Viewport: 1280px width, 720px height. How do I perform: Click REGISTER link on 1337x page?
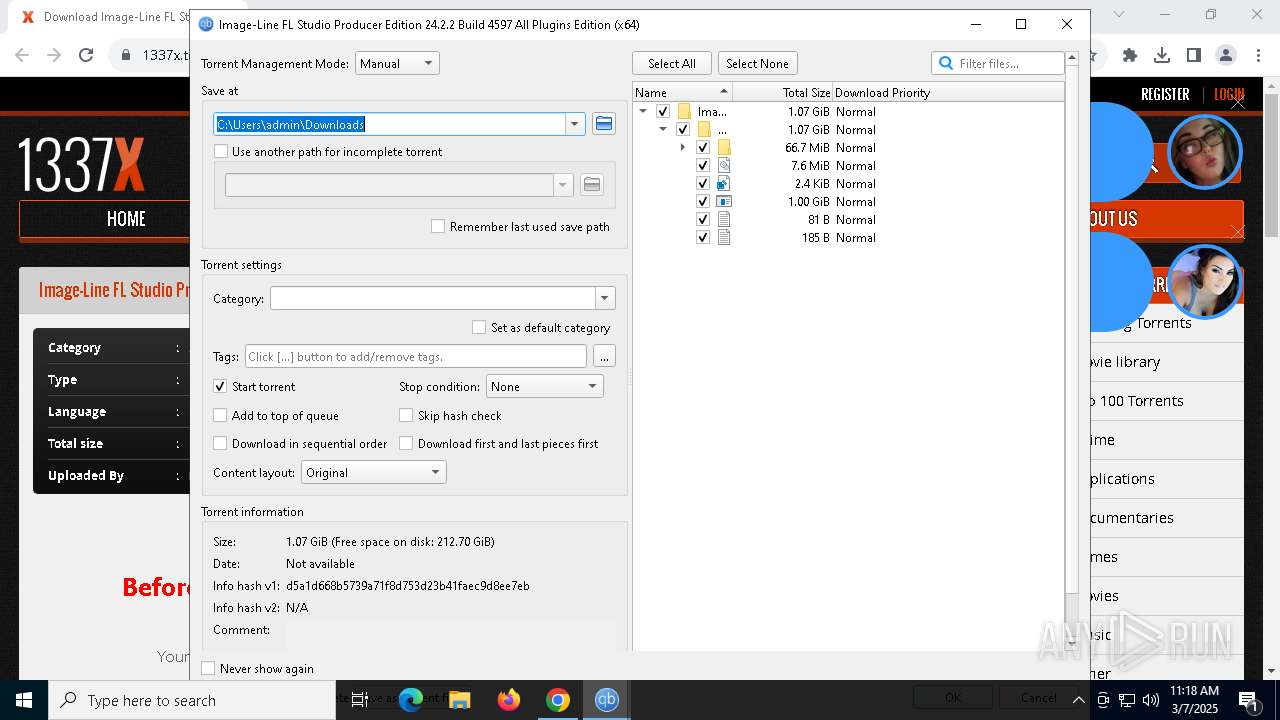click(x=1165, y=94)
